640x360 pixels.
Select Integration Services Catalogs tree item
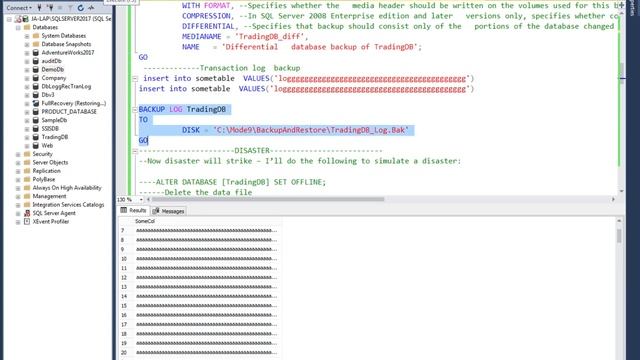tap(68, 204)
